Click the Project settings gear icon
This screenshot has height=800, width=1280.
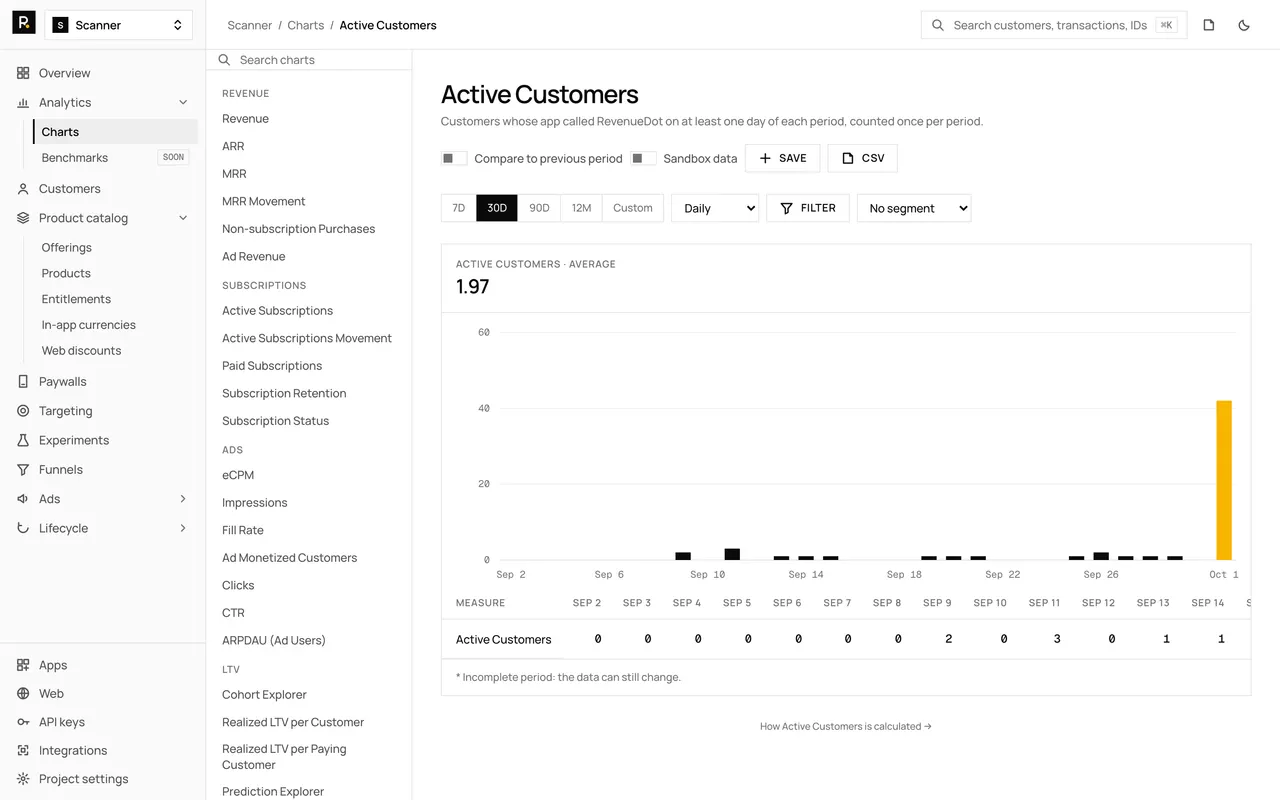tap(23, 779)
